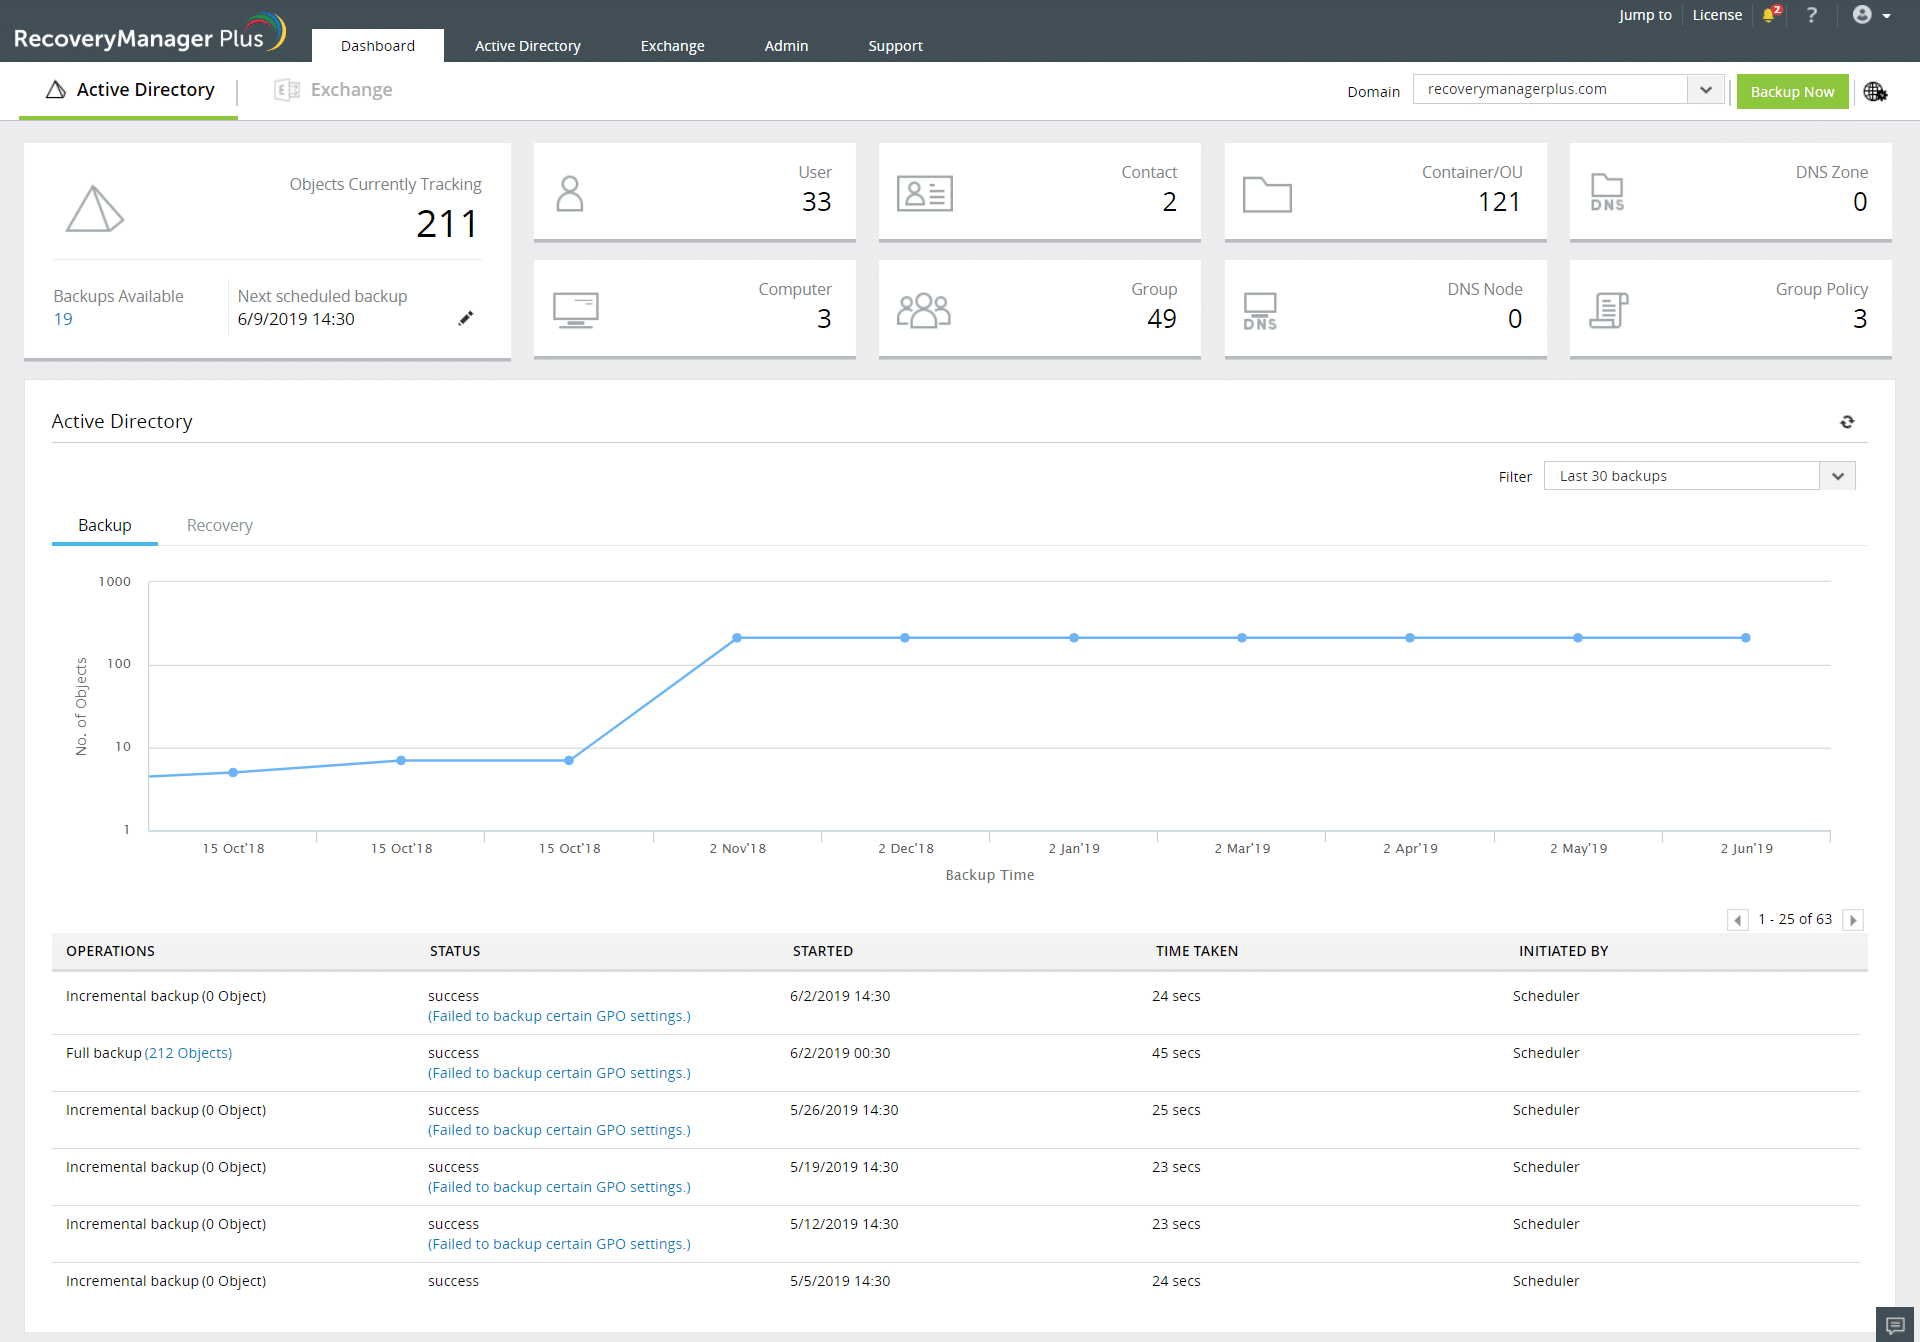Click the pagination text 1 - 25 of 63
Viewport: 1920px width, 1342px height.
(x=1795, y=919)
